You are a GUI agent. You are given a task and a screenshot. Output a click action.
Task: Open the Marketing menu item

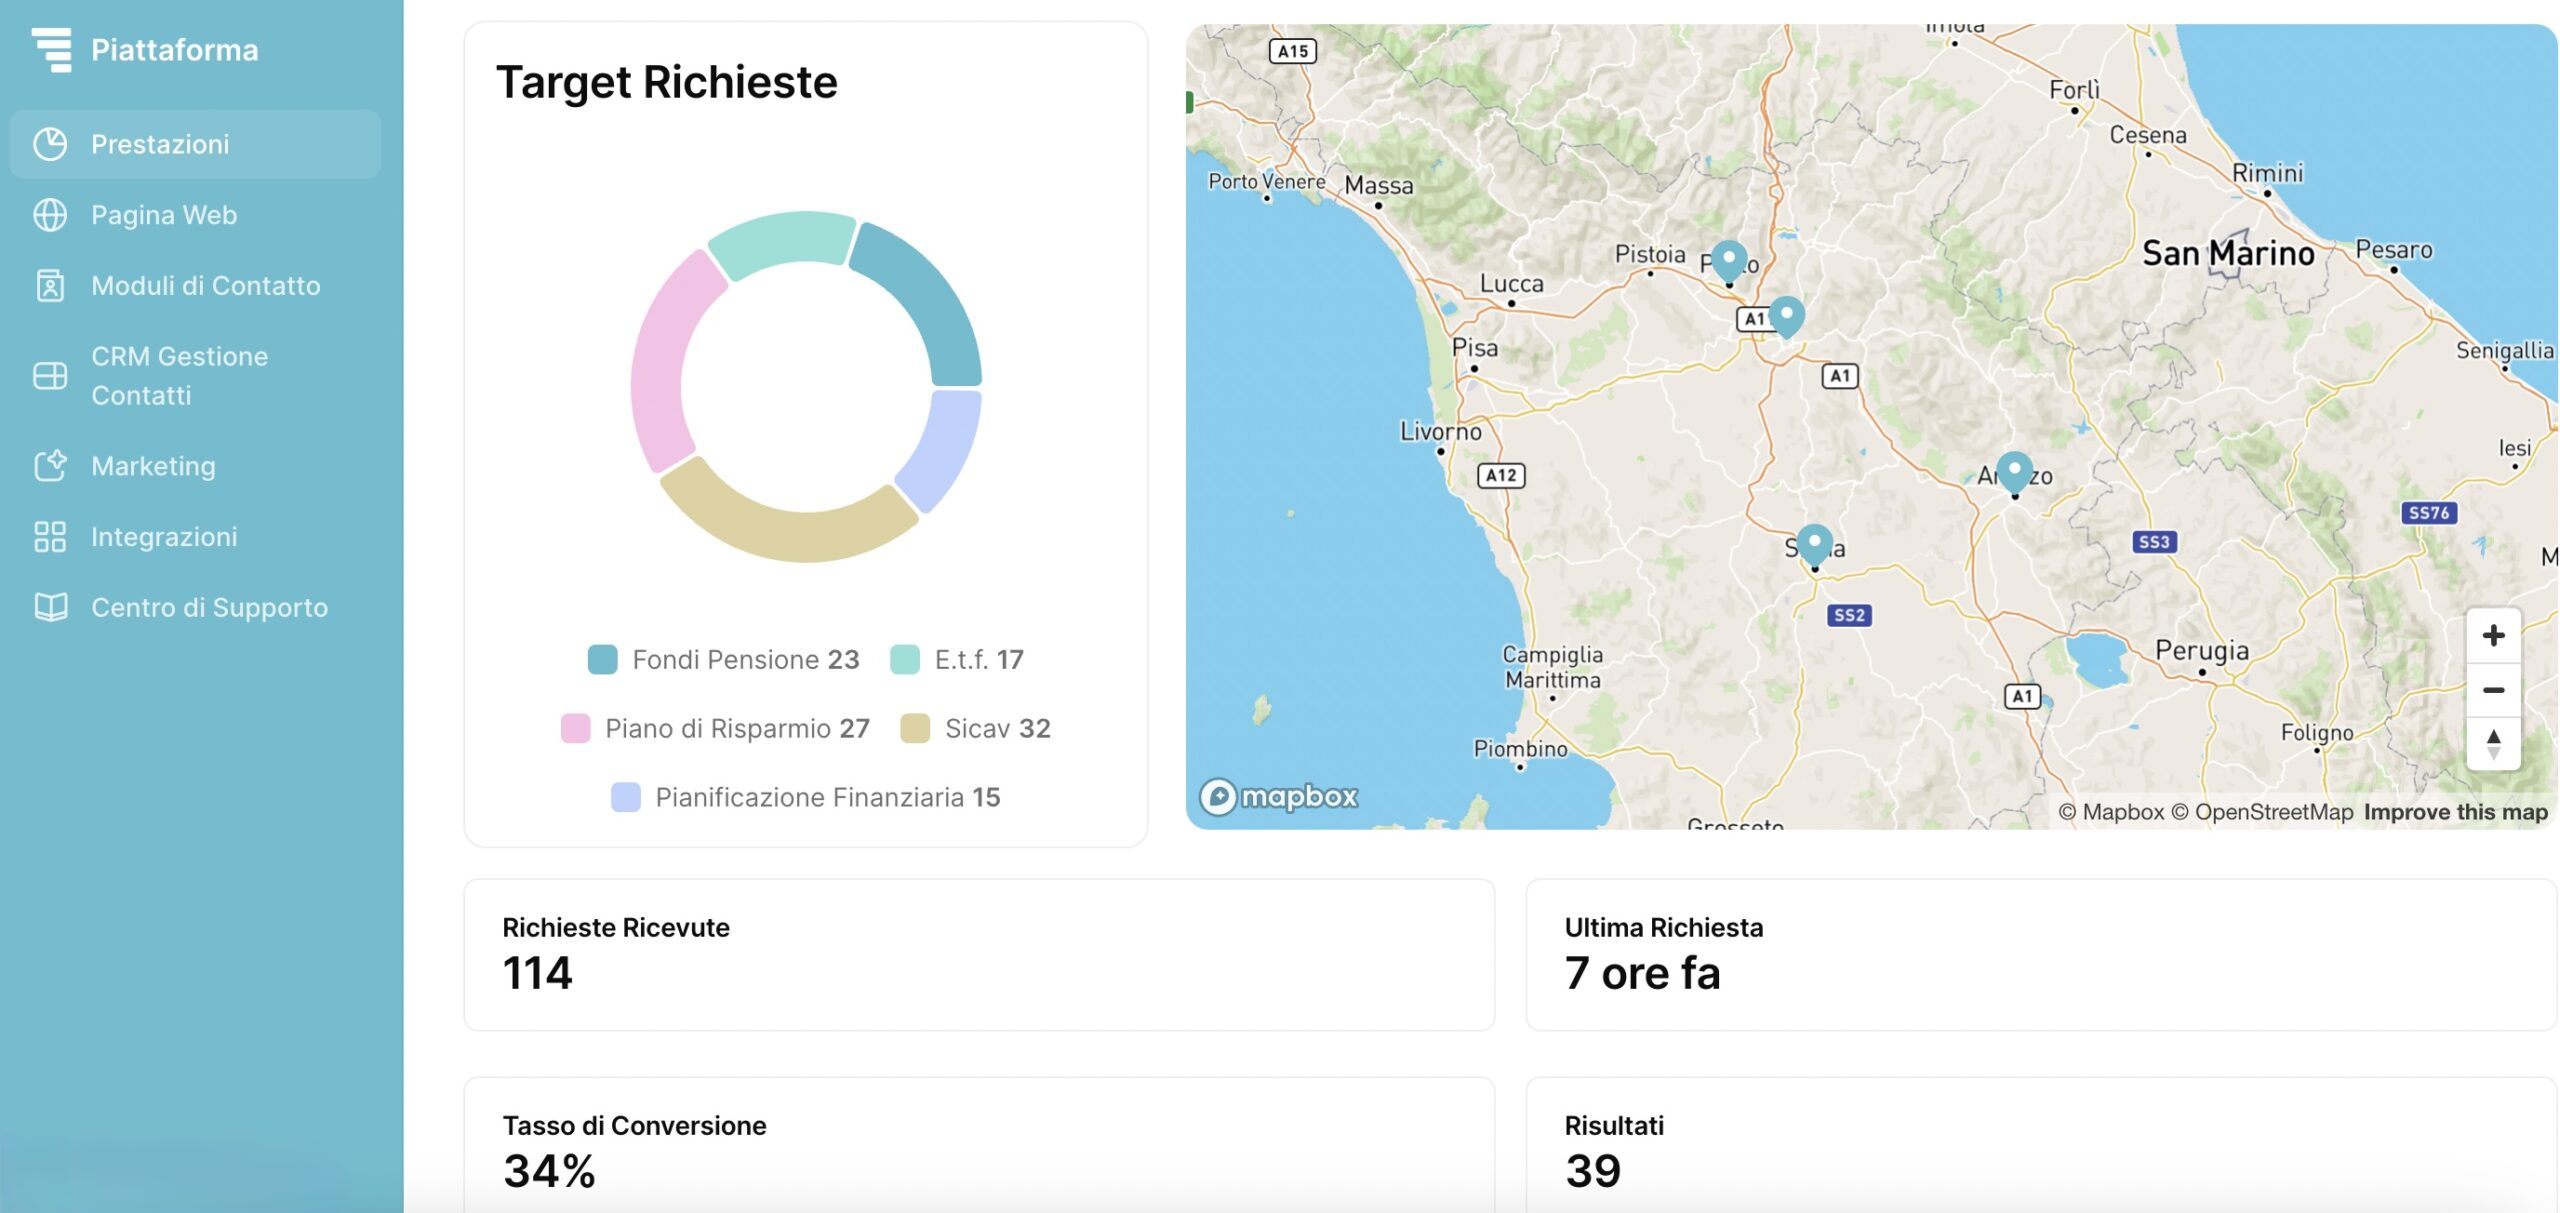click(x=153, y=466)
